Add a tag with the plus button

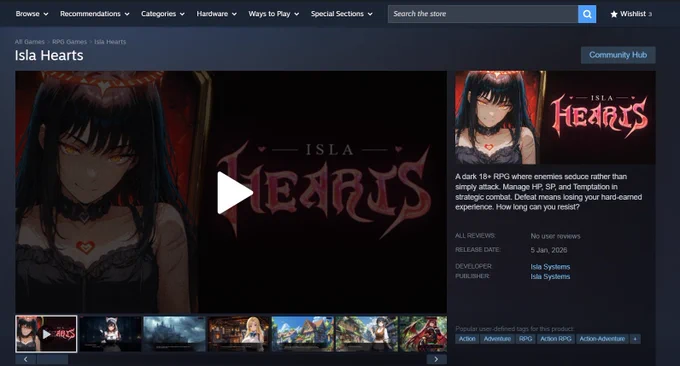tap(635, 339)
